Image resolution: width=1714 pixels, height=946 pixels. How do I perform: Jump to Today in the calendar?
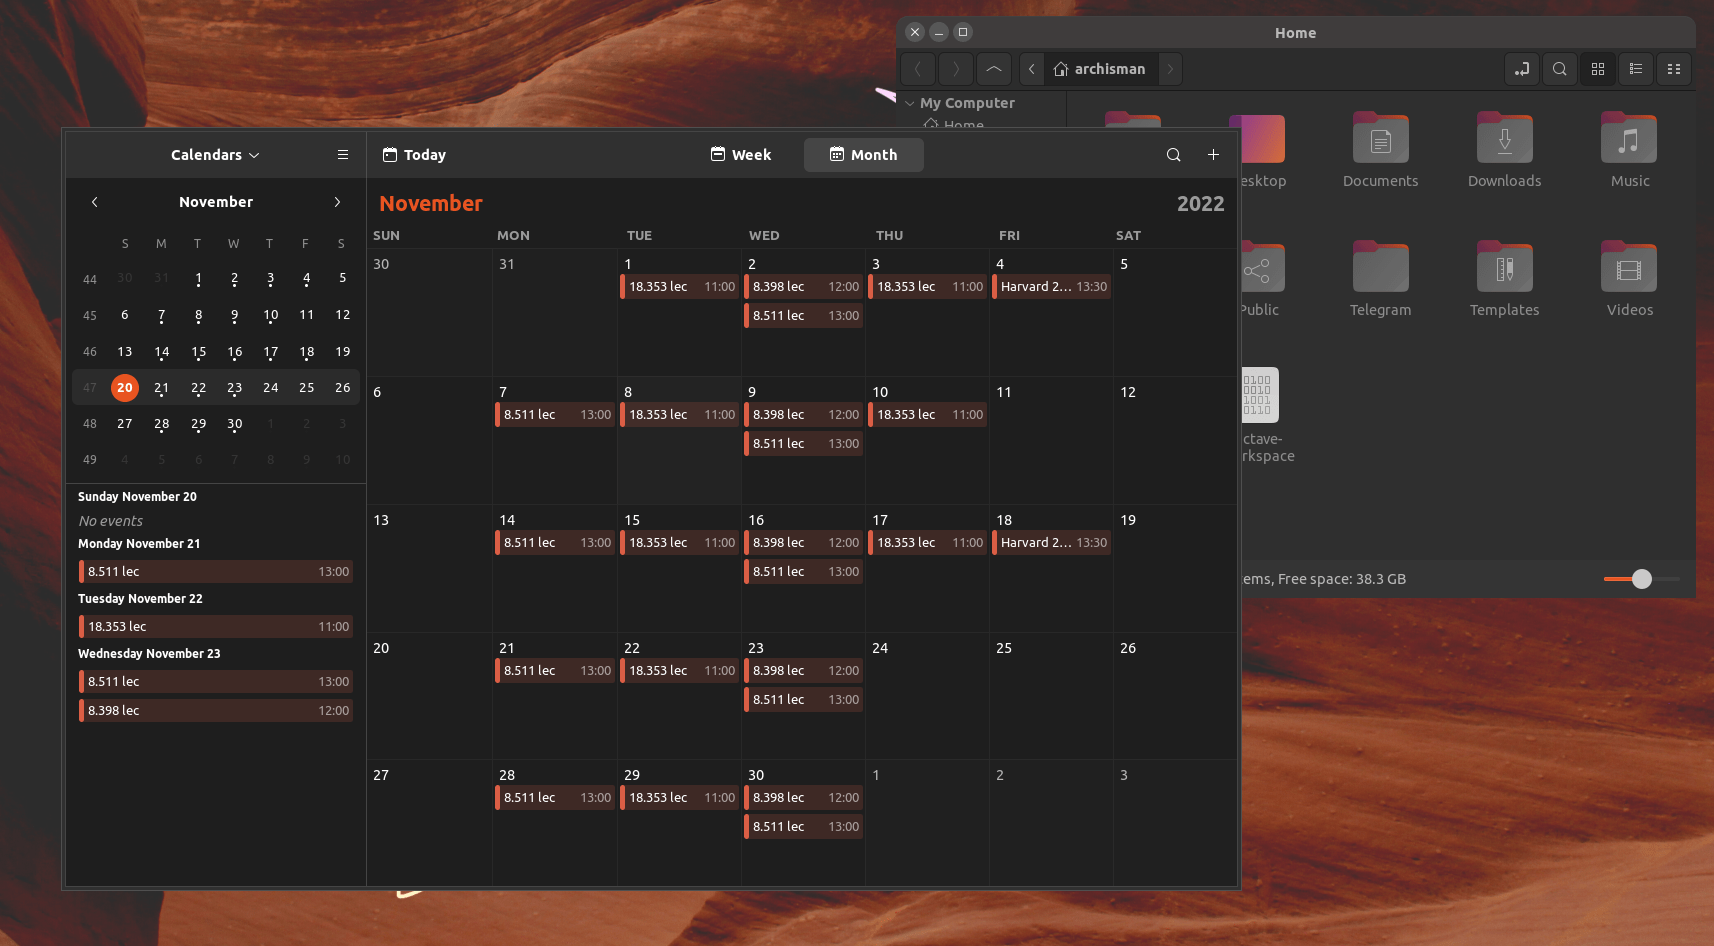click(413, 155)
